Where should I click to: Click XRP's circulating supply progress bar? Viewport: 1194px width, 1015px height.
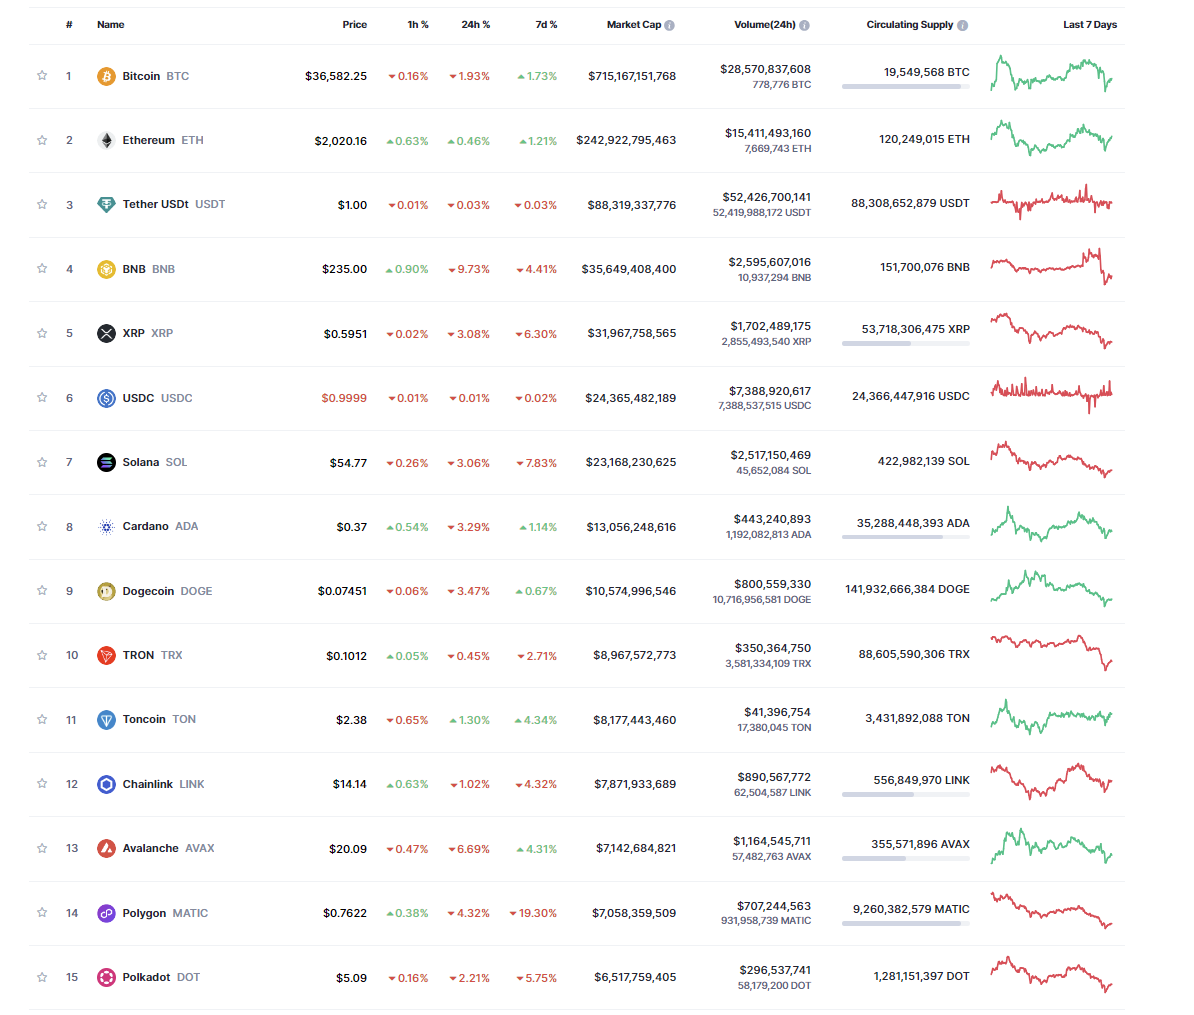point(905,344)
